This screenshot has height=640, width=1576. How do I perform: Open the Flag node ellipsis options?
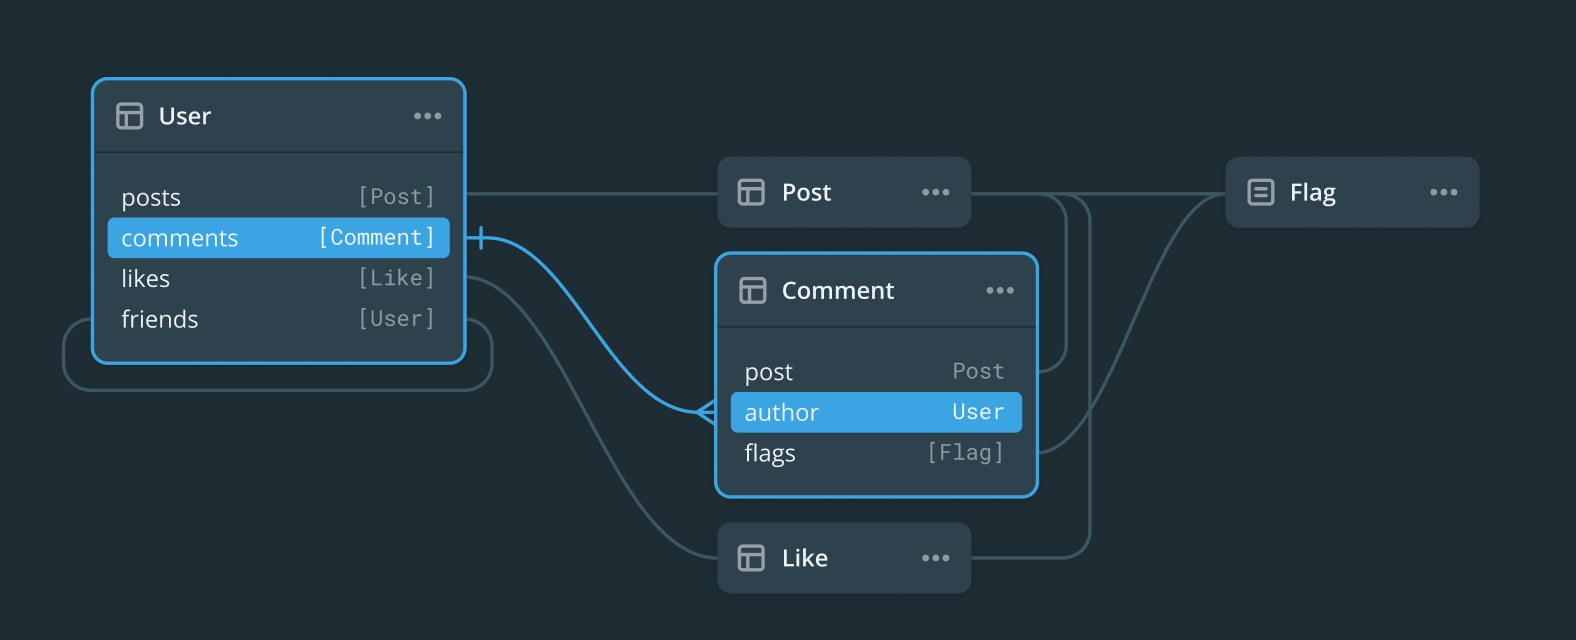pyautogui.click(x=1444, y=192)
